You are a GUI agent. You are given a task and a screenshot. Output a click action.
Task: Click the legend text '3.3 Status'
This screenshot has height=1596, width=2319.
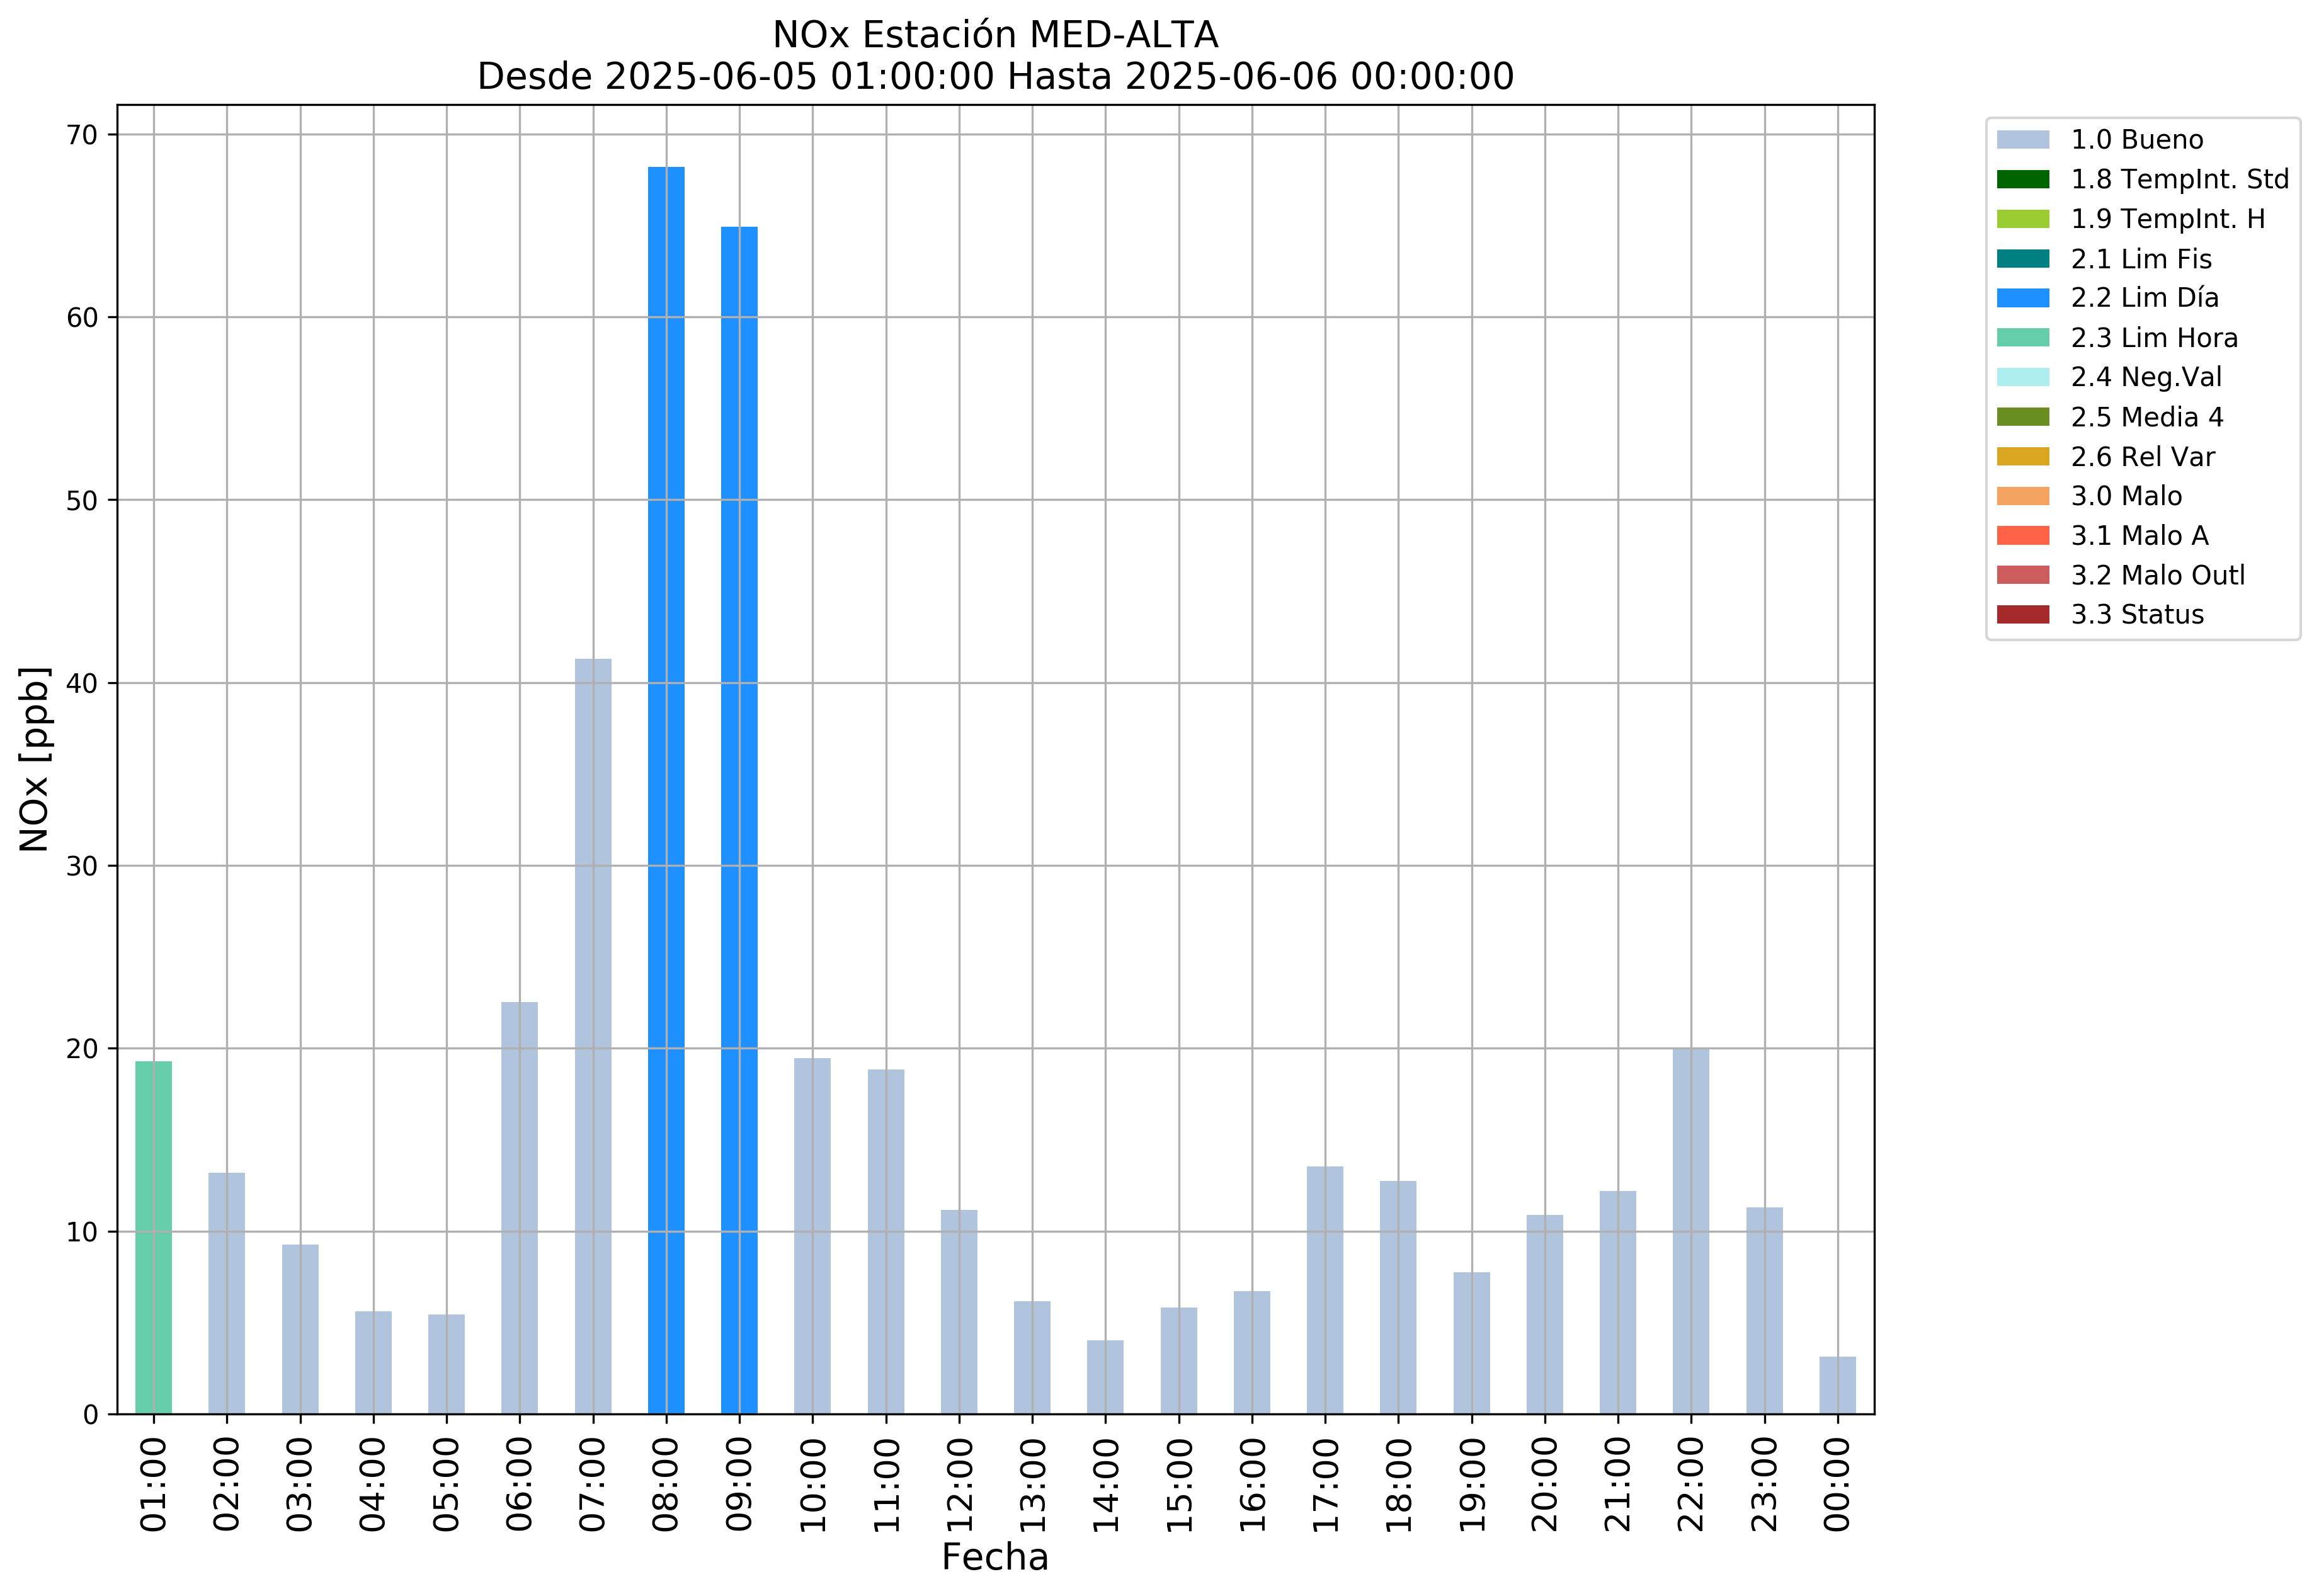tap(2137, 615)
